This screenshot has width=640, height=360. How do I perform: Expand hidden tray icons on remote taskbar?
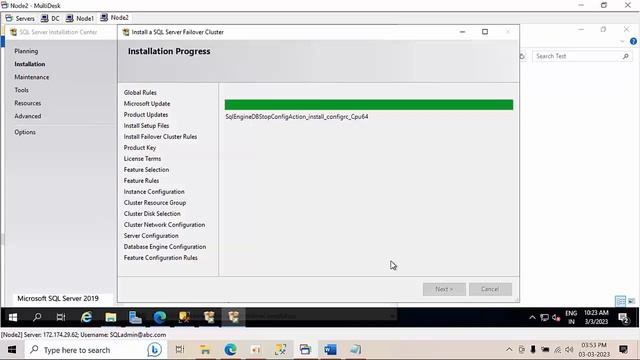(532, 318)
